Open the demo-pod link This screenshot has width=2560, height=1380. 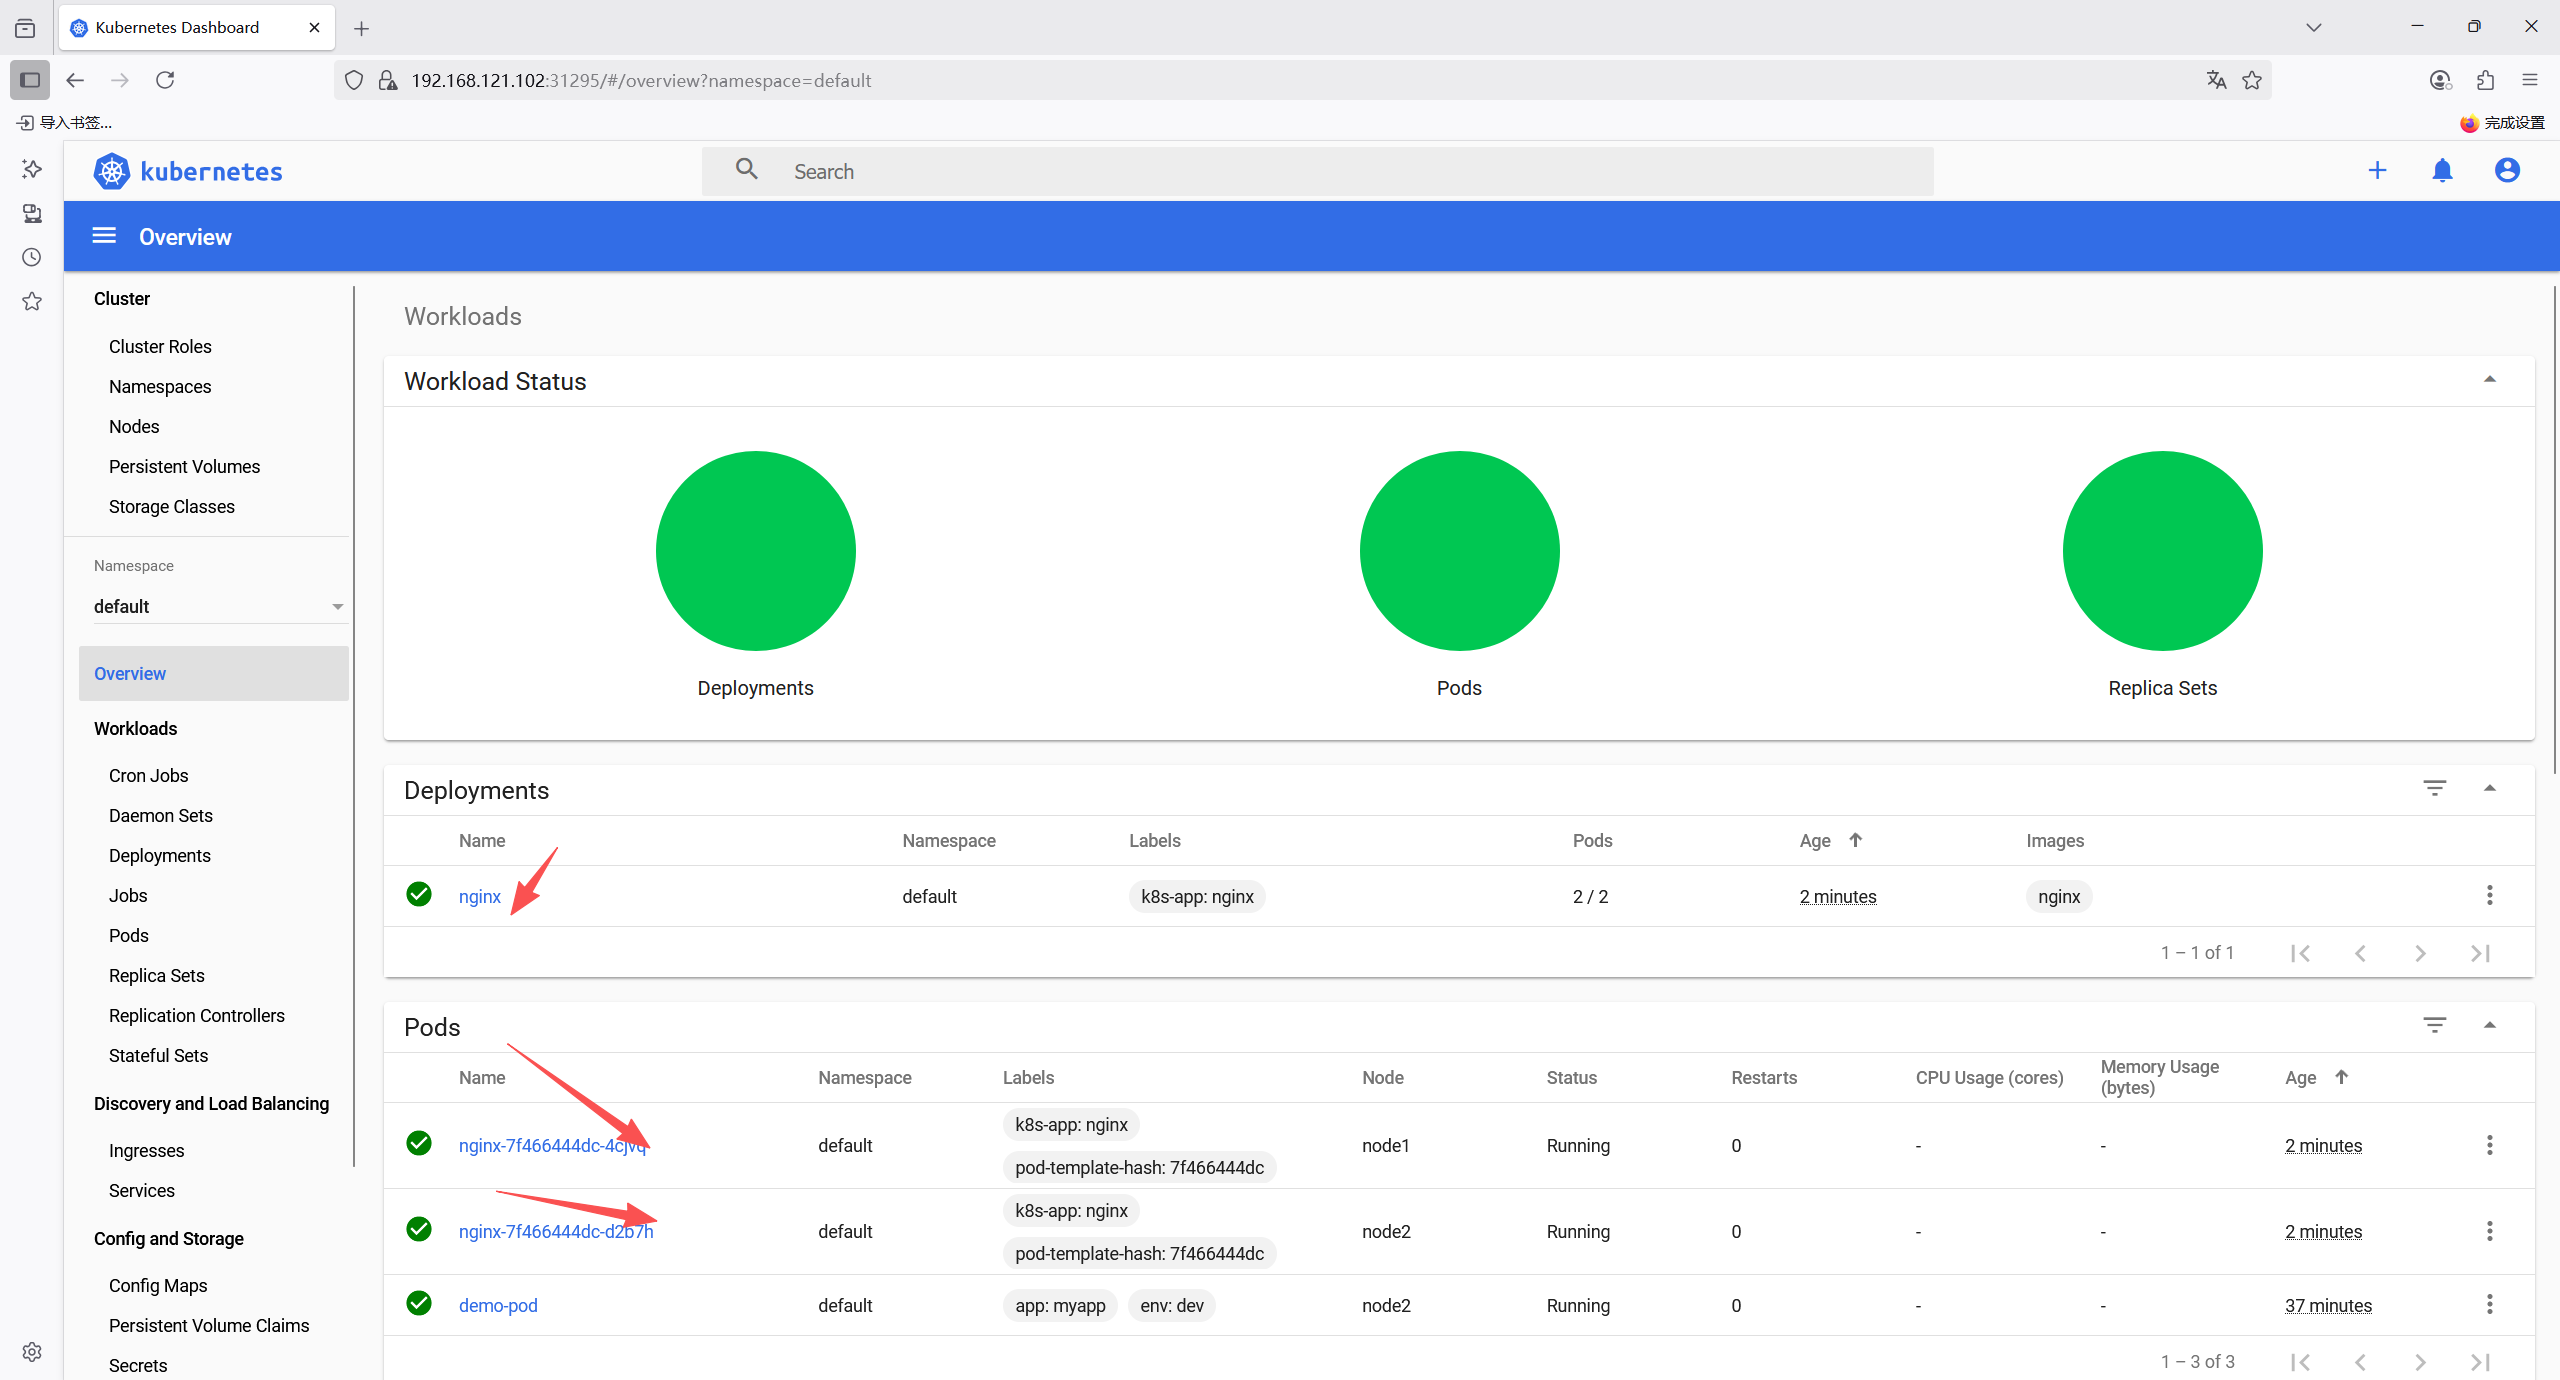click(x=498, y=1305)
